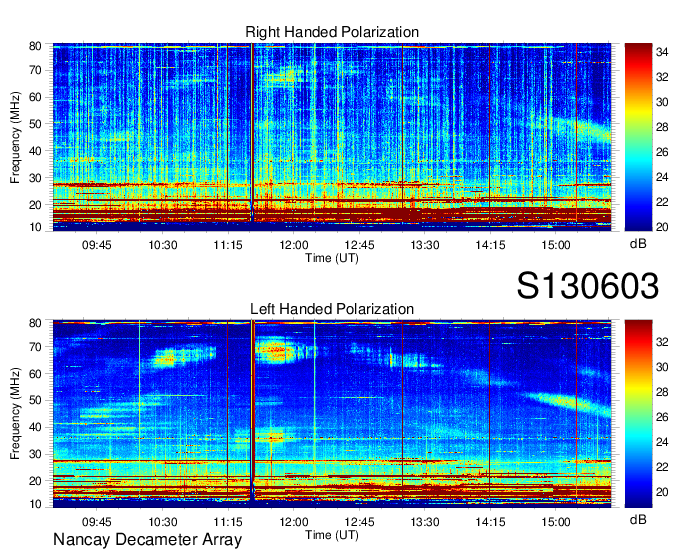Click the dB label under Left Handed colorbar

tap(638, 519)
